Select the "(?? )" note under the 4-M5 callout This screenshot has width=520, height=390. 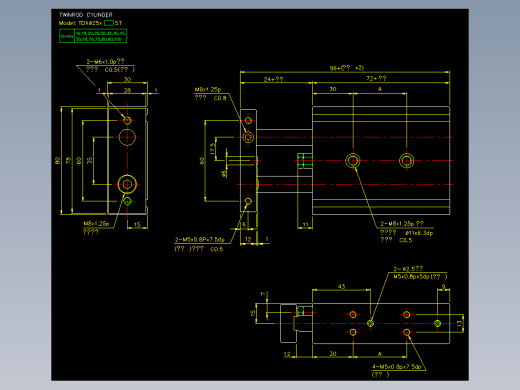tap(380, 375)
